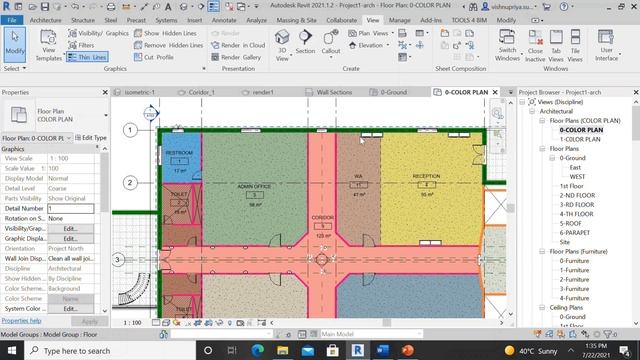Close the 0-COLOR PLAN view tab
Viewport: 640px width, 360px height.
495,92
